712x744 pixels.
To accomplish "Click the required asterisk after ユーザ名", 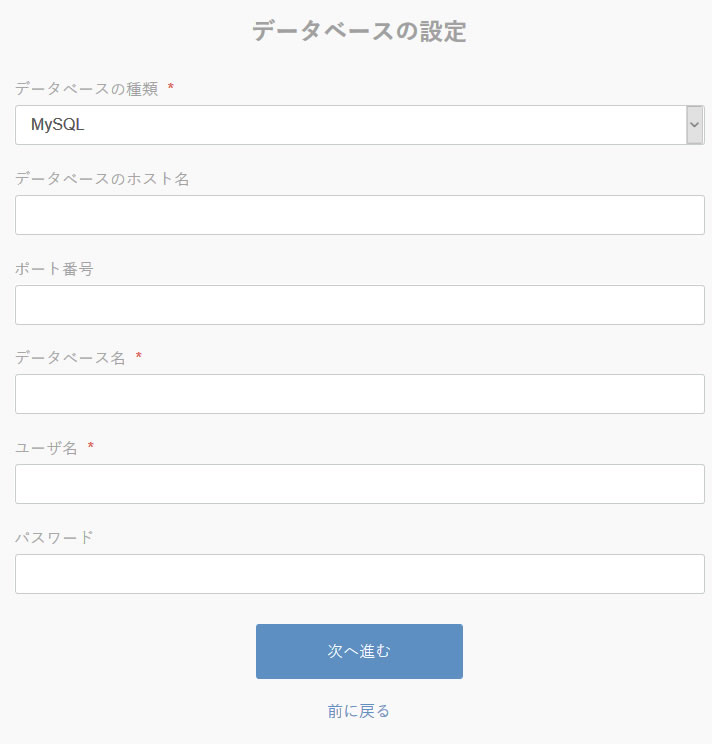I will pyautogui.click(x=91, y=447).
